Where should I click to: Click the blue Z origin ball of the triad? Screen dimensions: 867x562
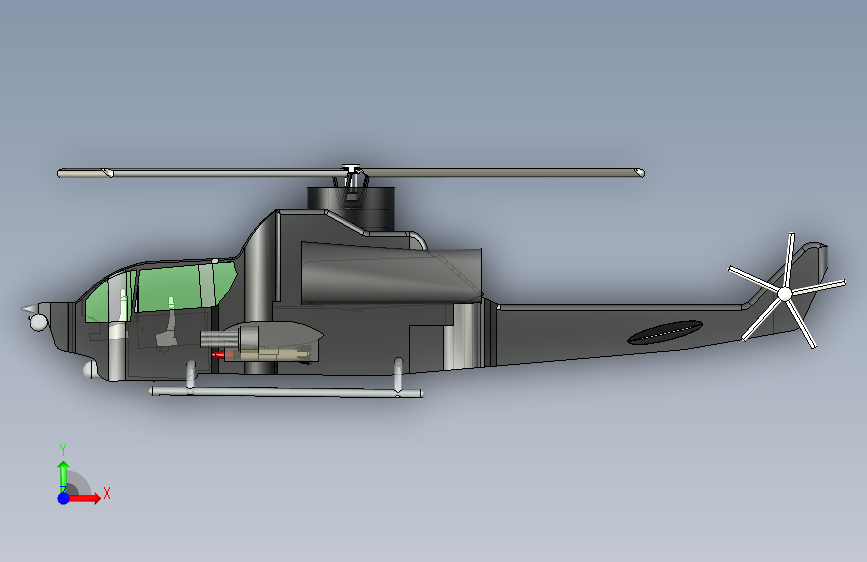pyautogui.click(x=64, y=498)
